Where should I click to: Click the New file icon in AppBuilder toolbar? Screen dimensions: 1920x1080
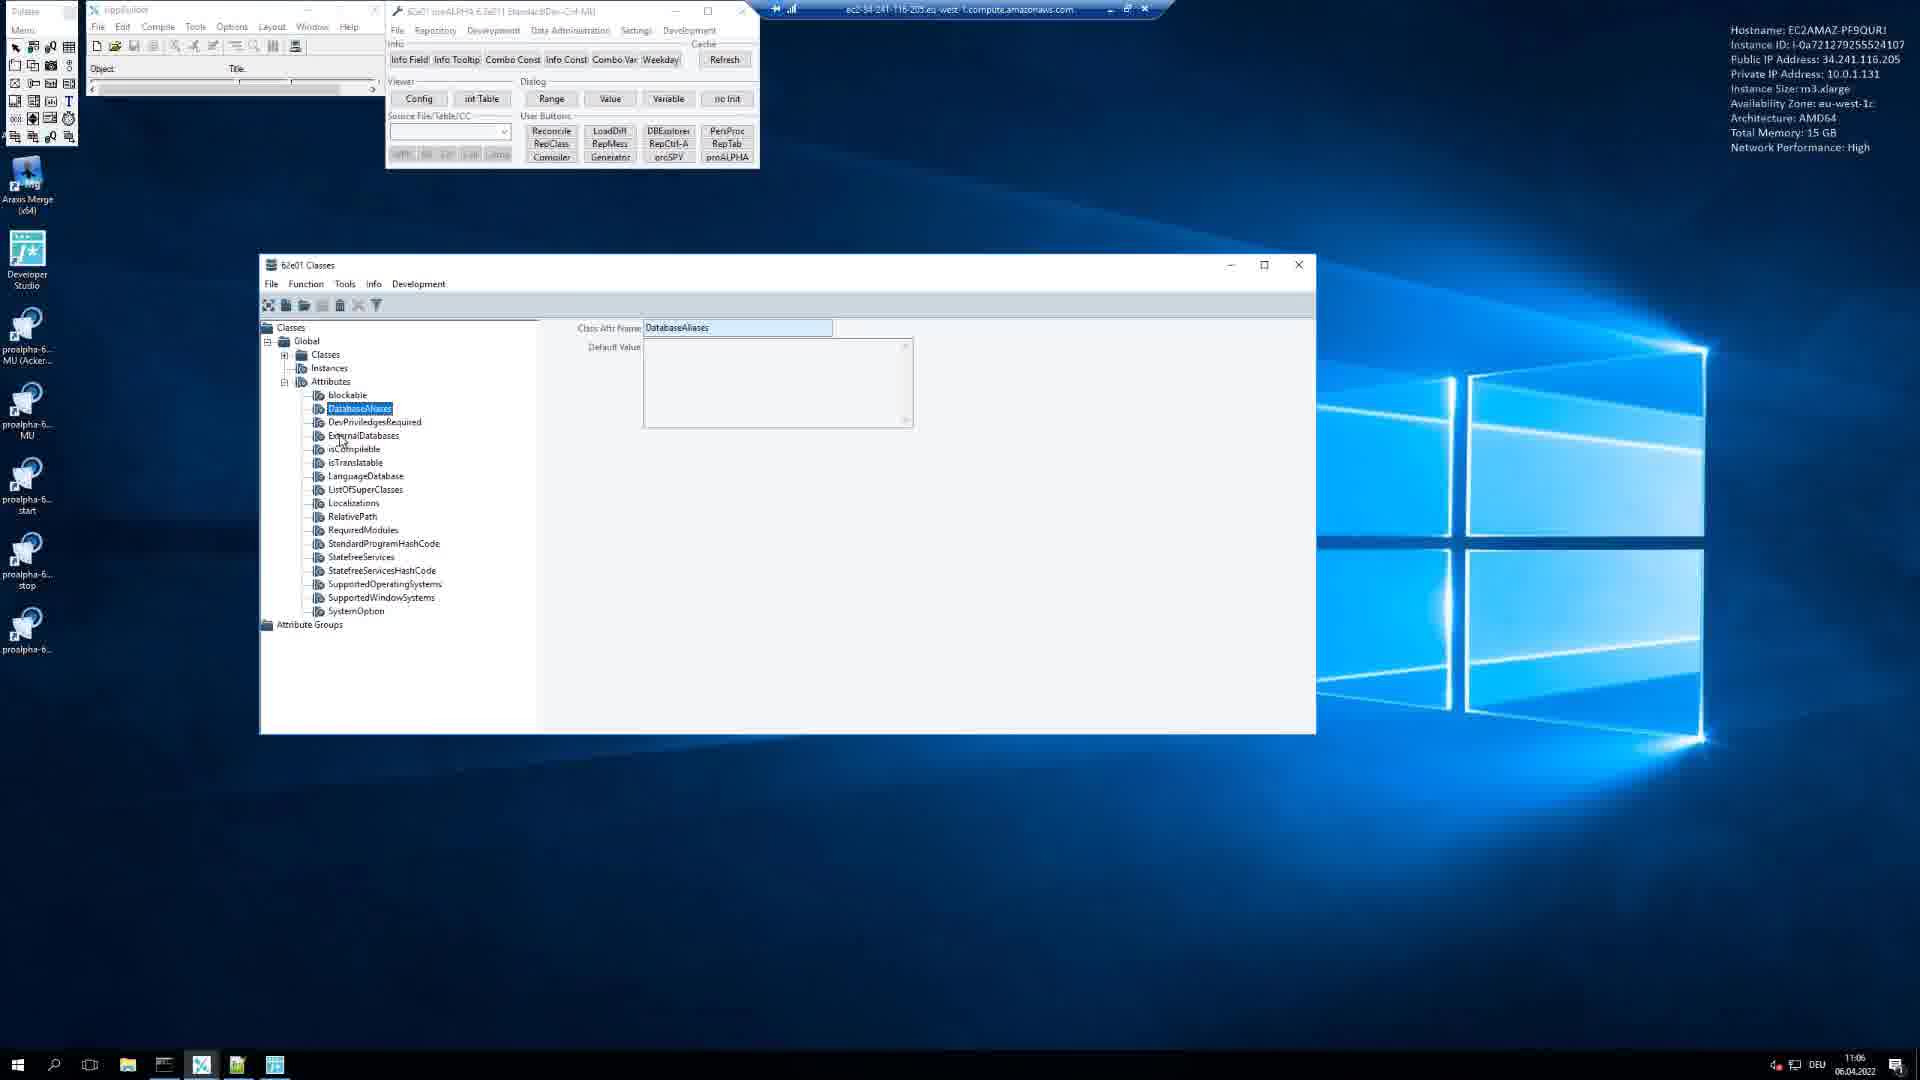tap(97, 46)
